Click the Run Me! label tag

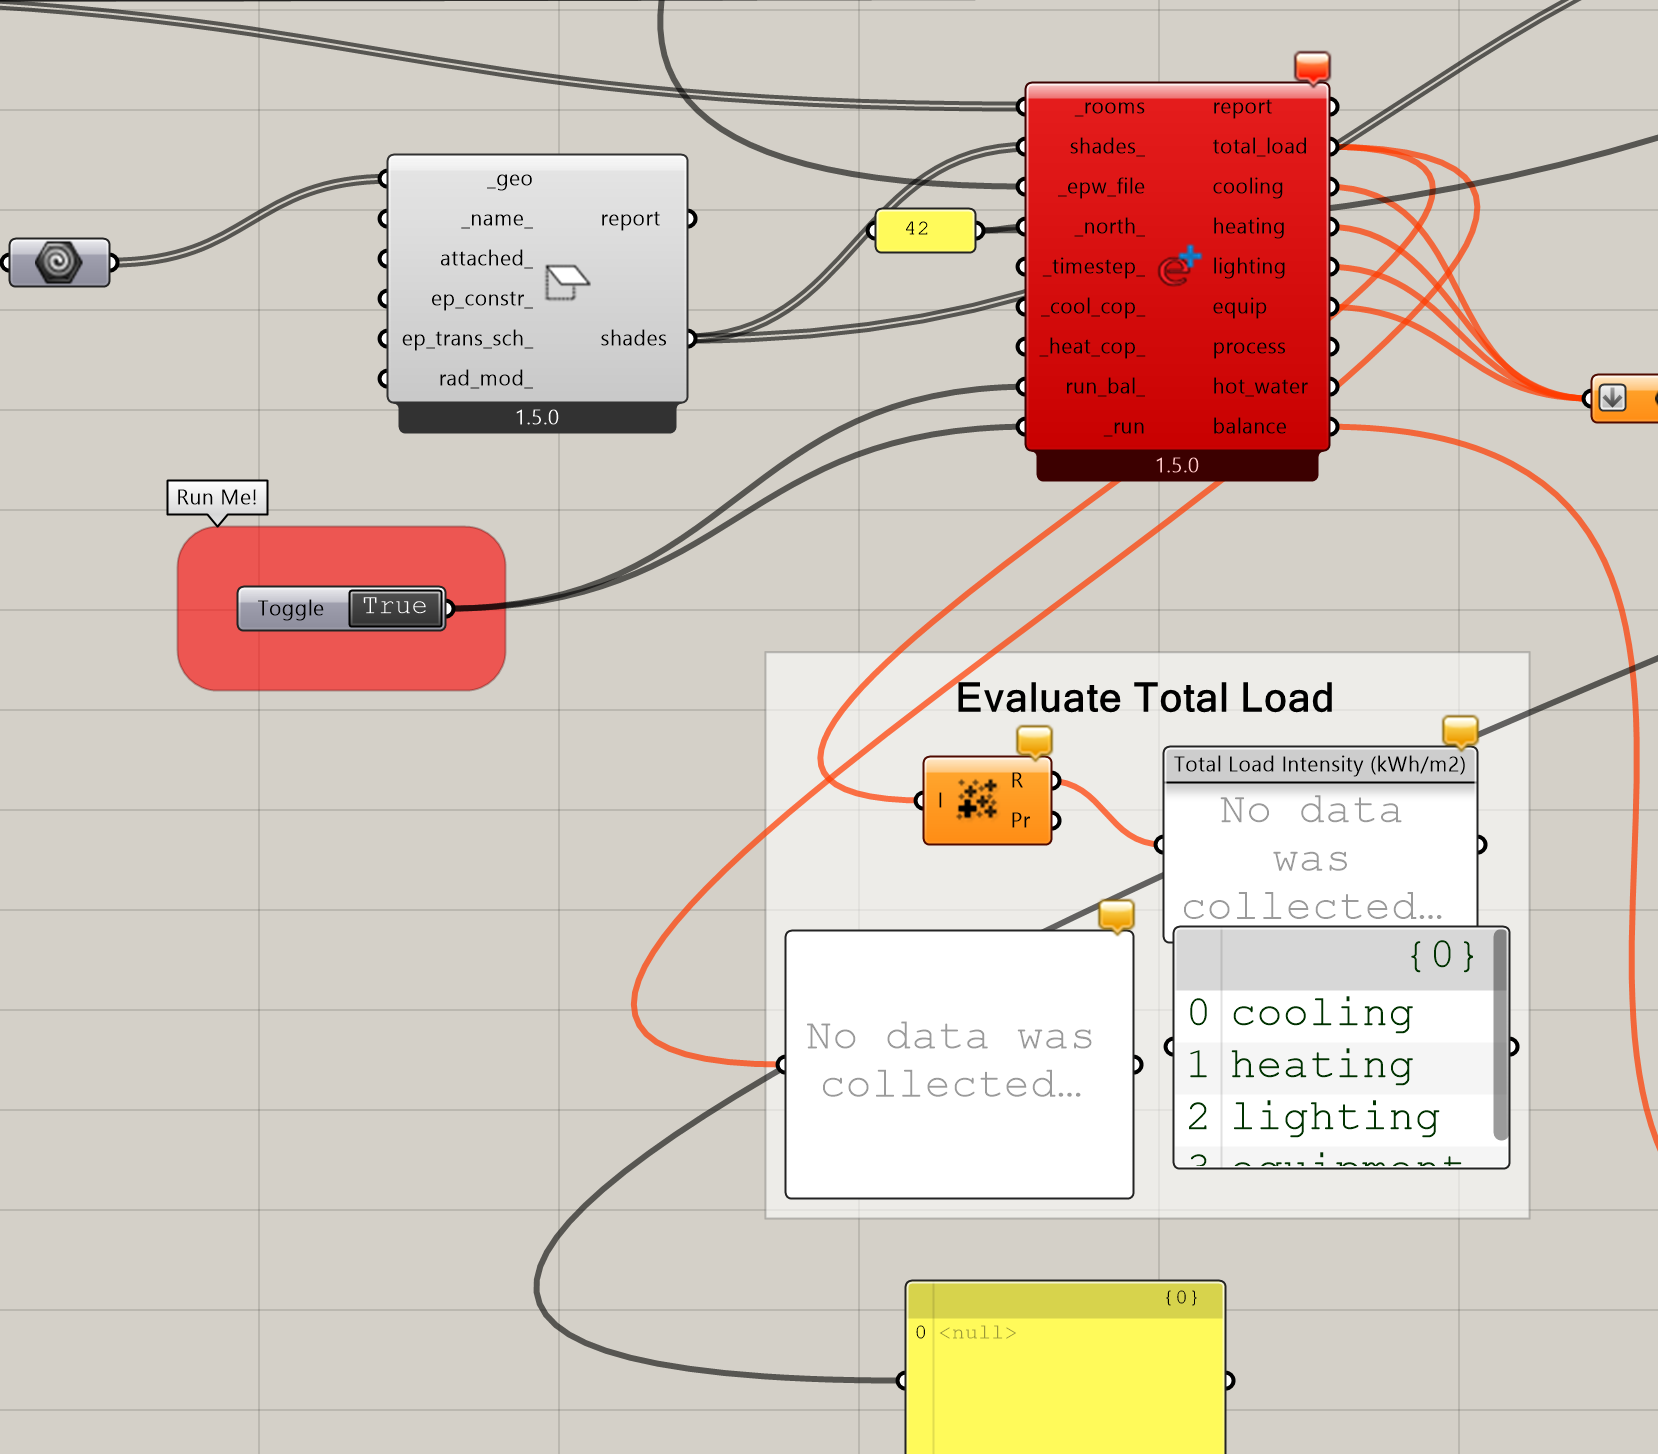[x=217, y=497]
